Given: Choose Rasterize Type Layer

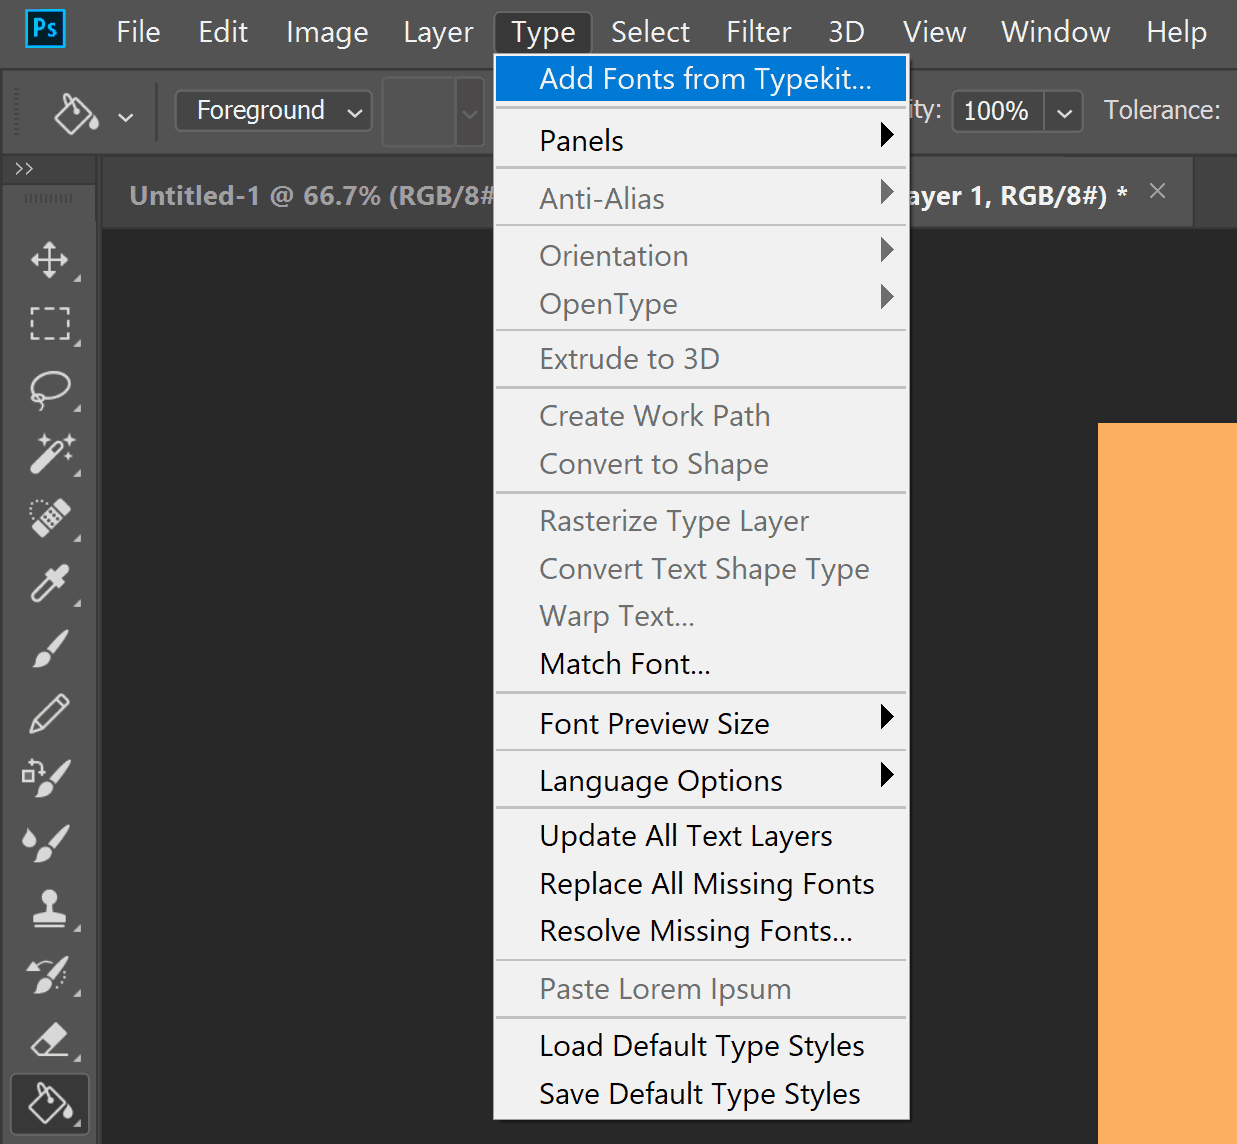Looking at the screenshot, I should pyautogui.click(x=701, y=521).
